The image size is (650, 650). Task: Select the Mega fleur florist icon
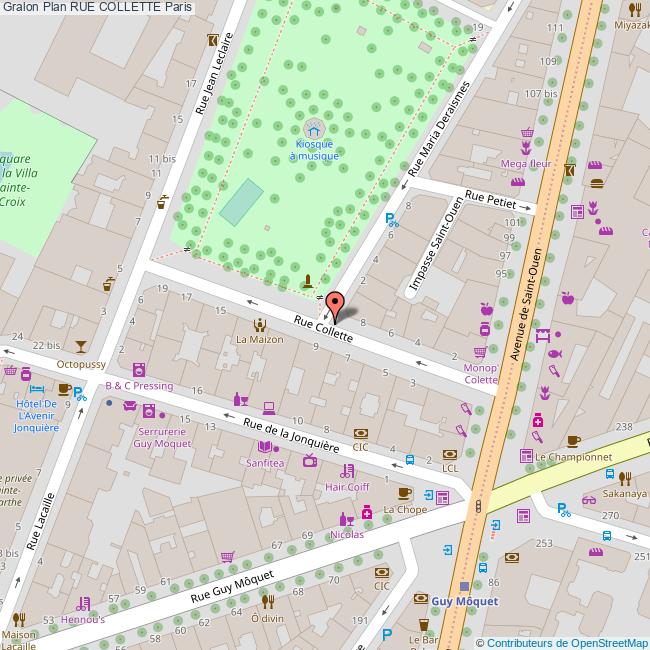pos(526,148)
